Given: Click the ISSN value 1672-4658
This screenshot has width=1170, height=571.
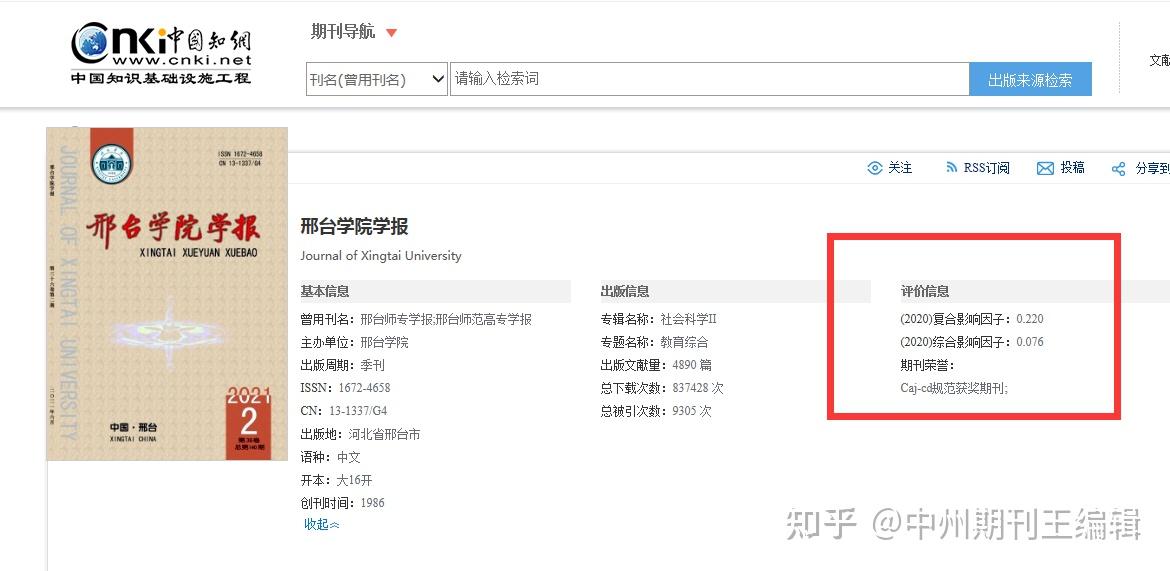Looking at the screenshot, I should pyautogui.click(x=364, y=388).
